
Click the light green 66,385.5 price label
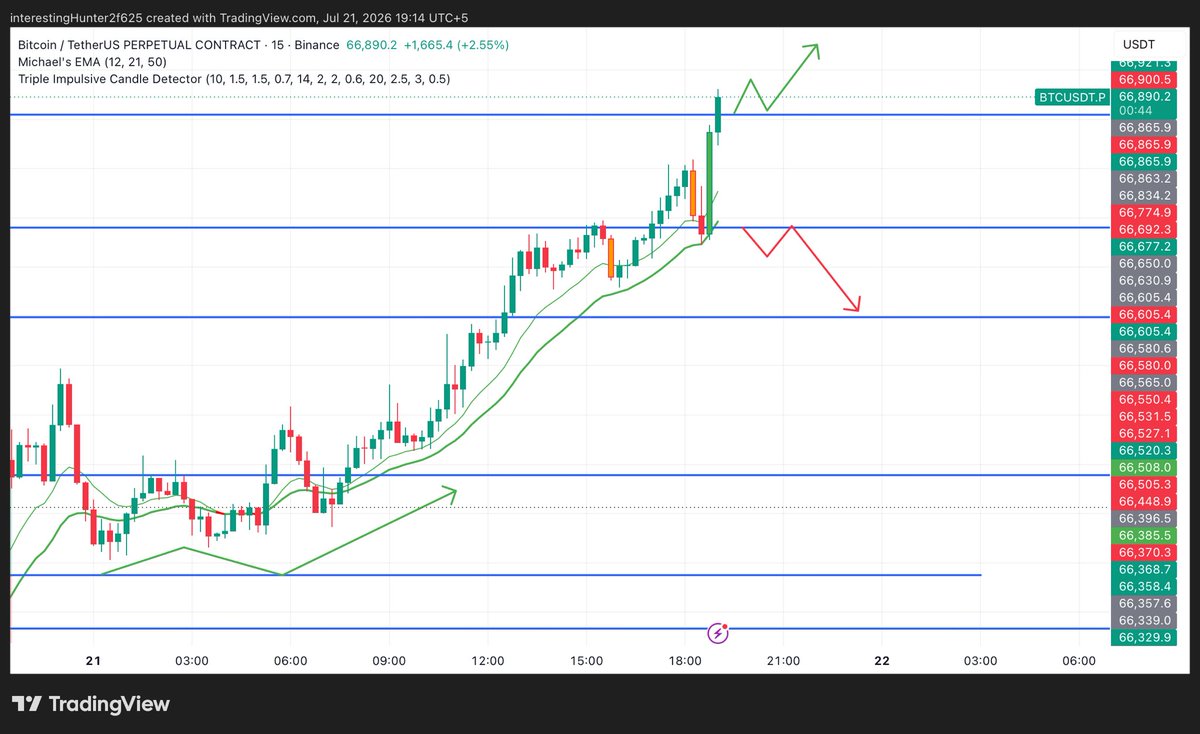1145,535
